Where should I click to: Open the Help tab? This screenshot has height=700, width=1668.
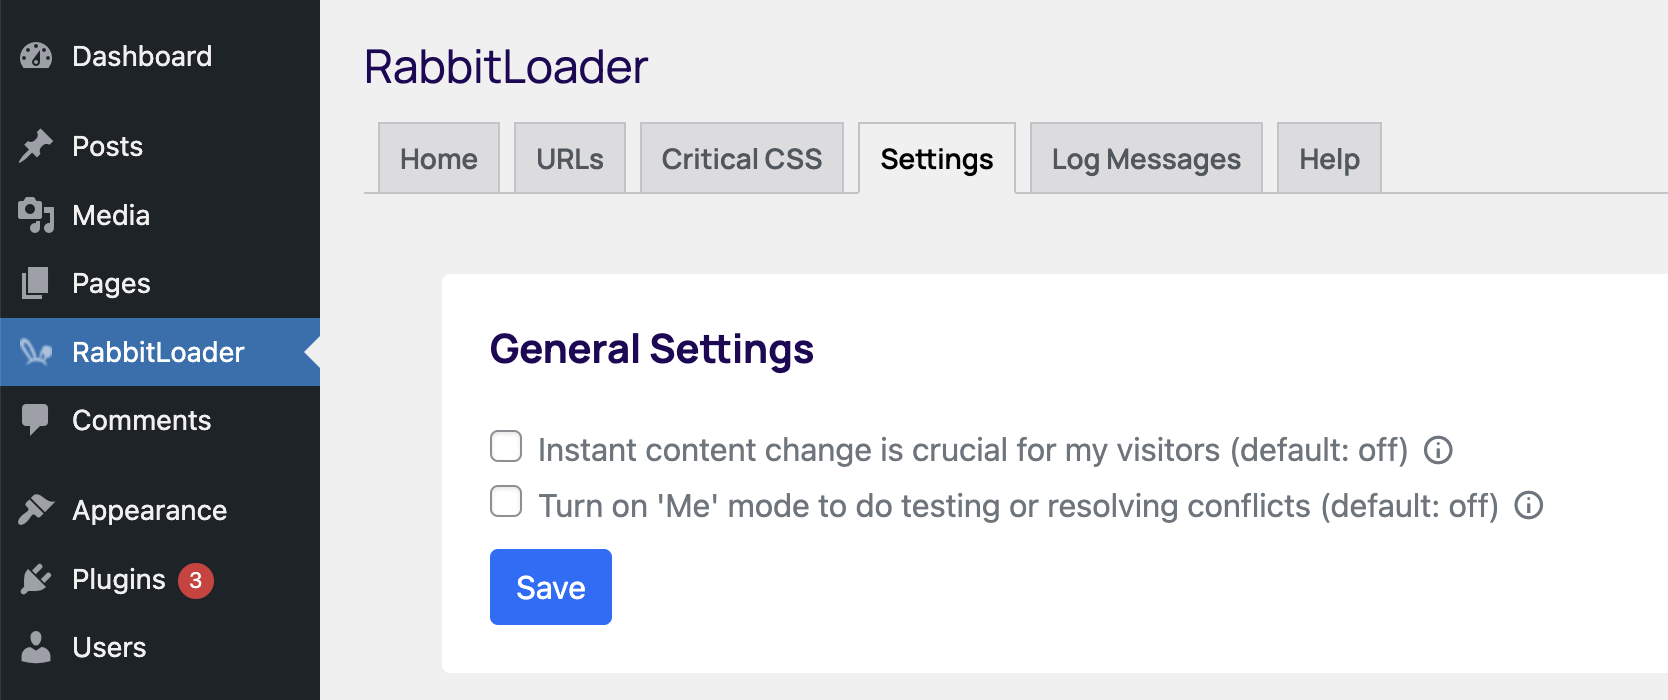1328,158
